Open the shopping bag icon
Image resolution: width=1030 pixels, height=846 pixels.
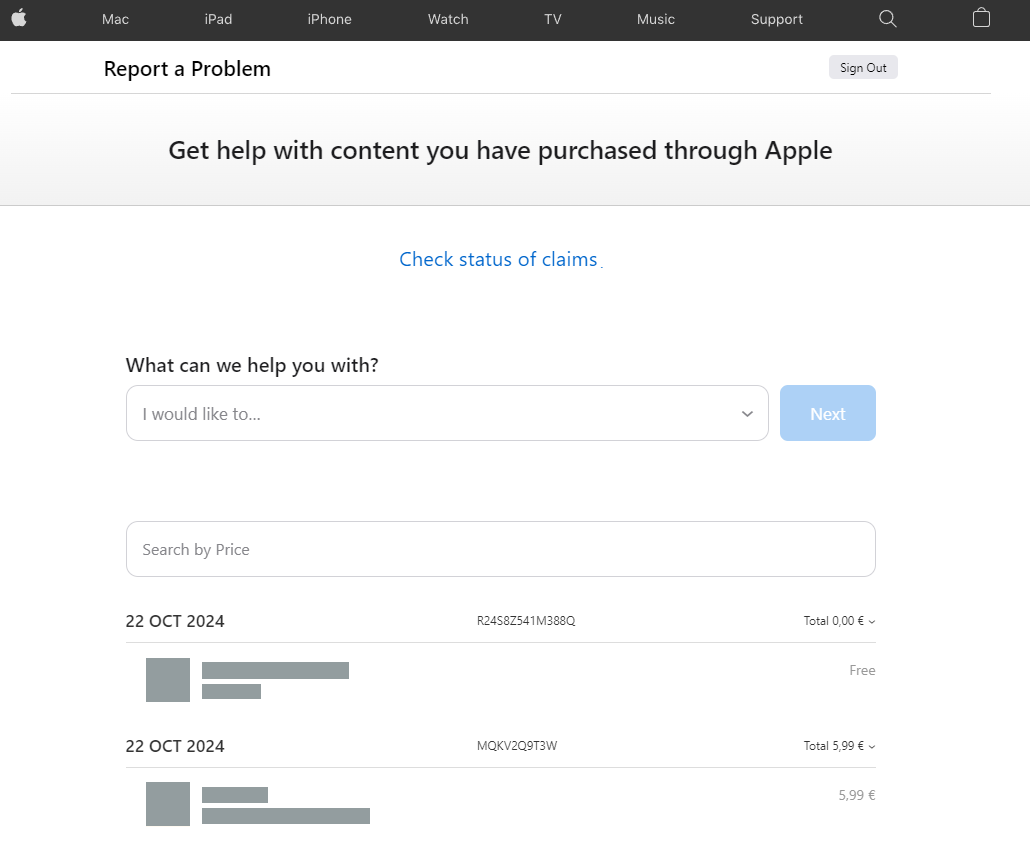click(x=981, y=18)
